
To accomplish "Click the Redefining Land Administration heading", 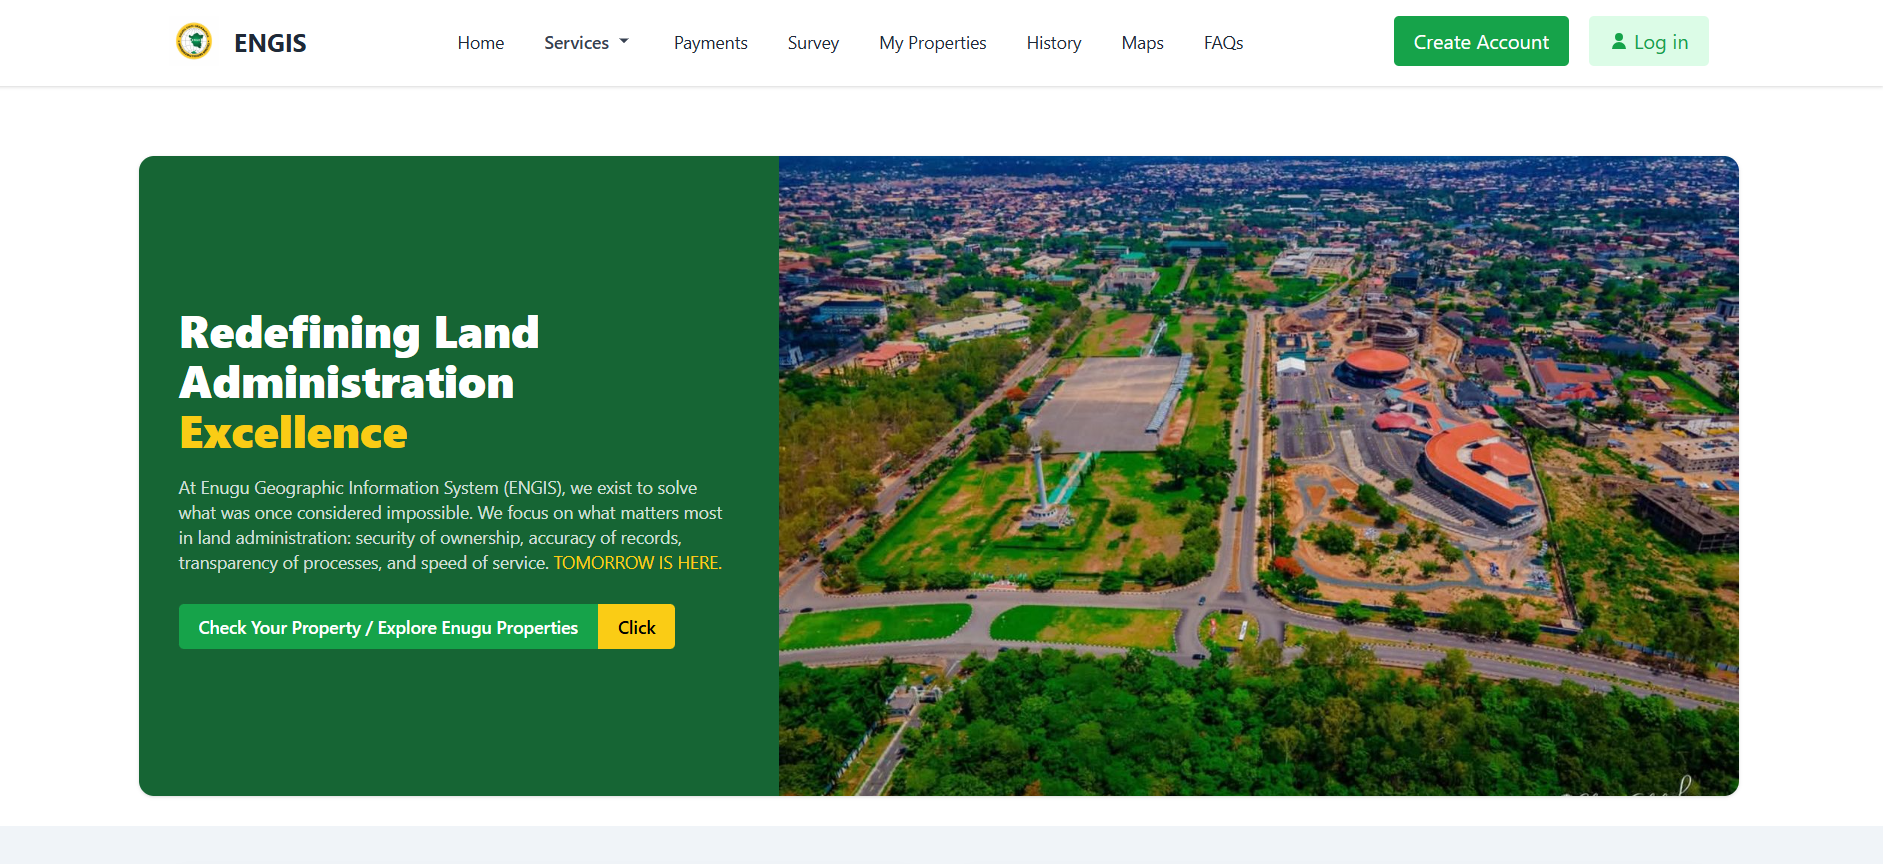I will (358, 357).
